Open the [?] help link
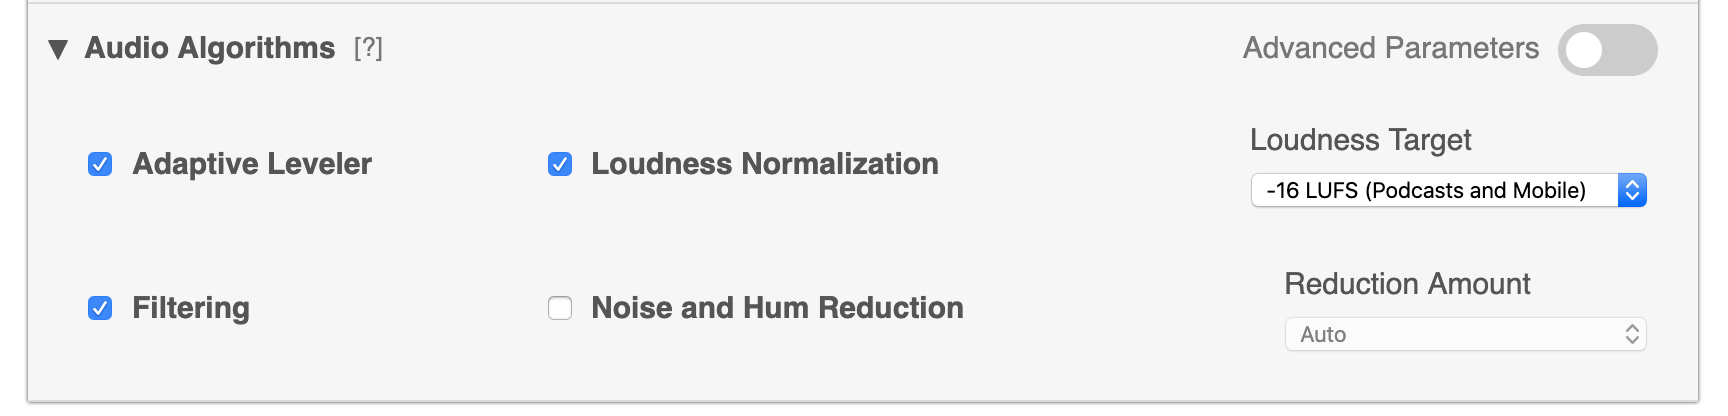The height and width of the screenshot is (416, 1728). click(x=368, y=48)
